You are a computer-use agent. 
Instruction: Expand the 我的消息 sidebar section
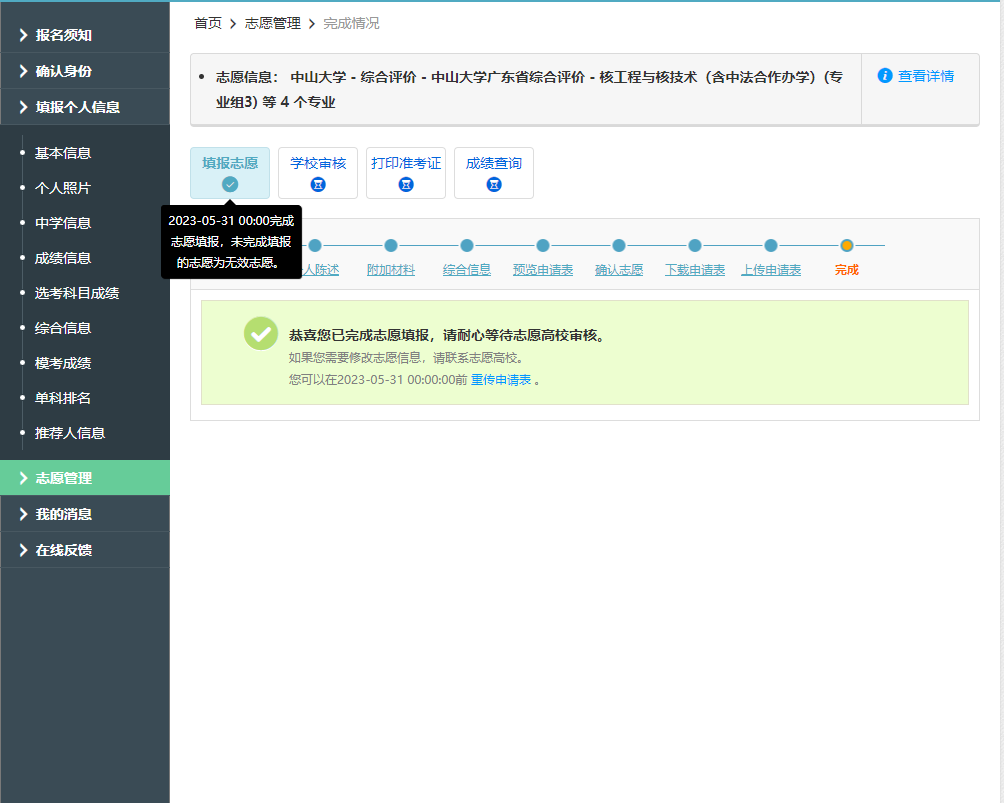pyautogui.click(x=85, y=514)
